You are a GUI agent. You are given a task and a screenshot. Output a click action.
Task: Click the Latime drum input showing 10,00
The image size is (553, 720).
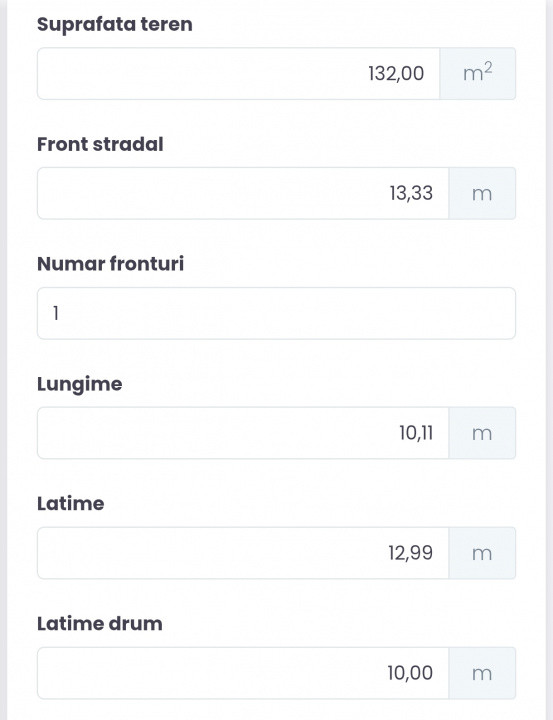[243, 673]
